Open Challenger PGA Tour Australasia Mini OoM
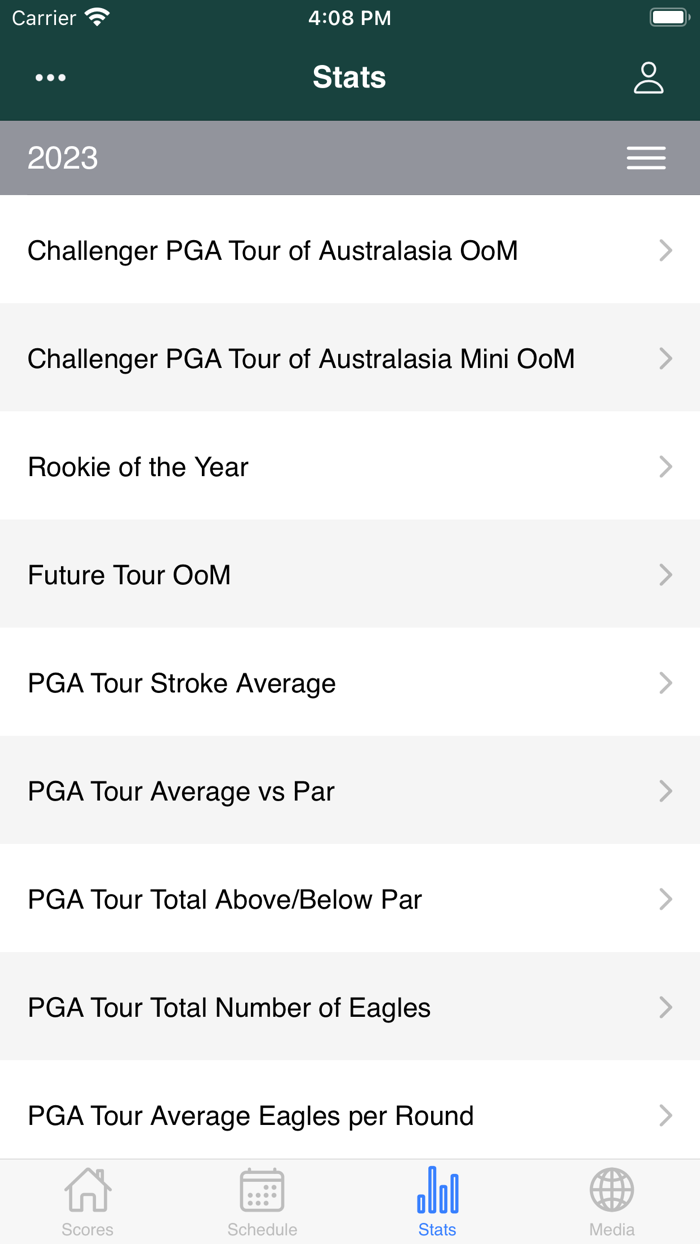Viewport: 700px width, 1244px height. (x=350, y=358)
